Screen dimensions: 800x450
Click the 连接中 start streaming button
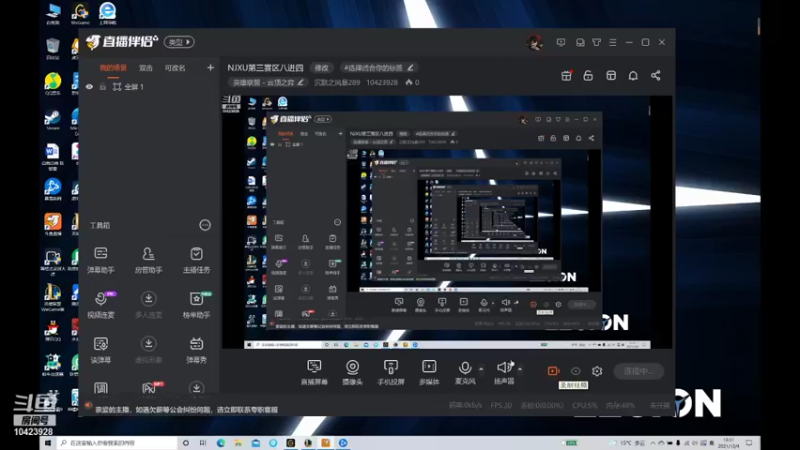coord(638,371)
